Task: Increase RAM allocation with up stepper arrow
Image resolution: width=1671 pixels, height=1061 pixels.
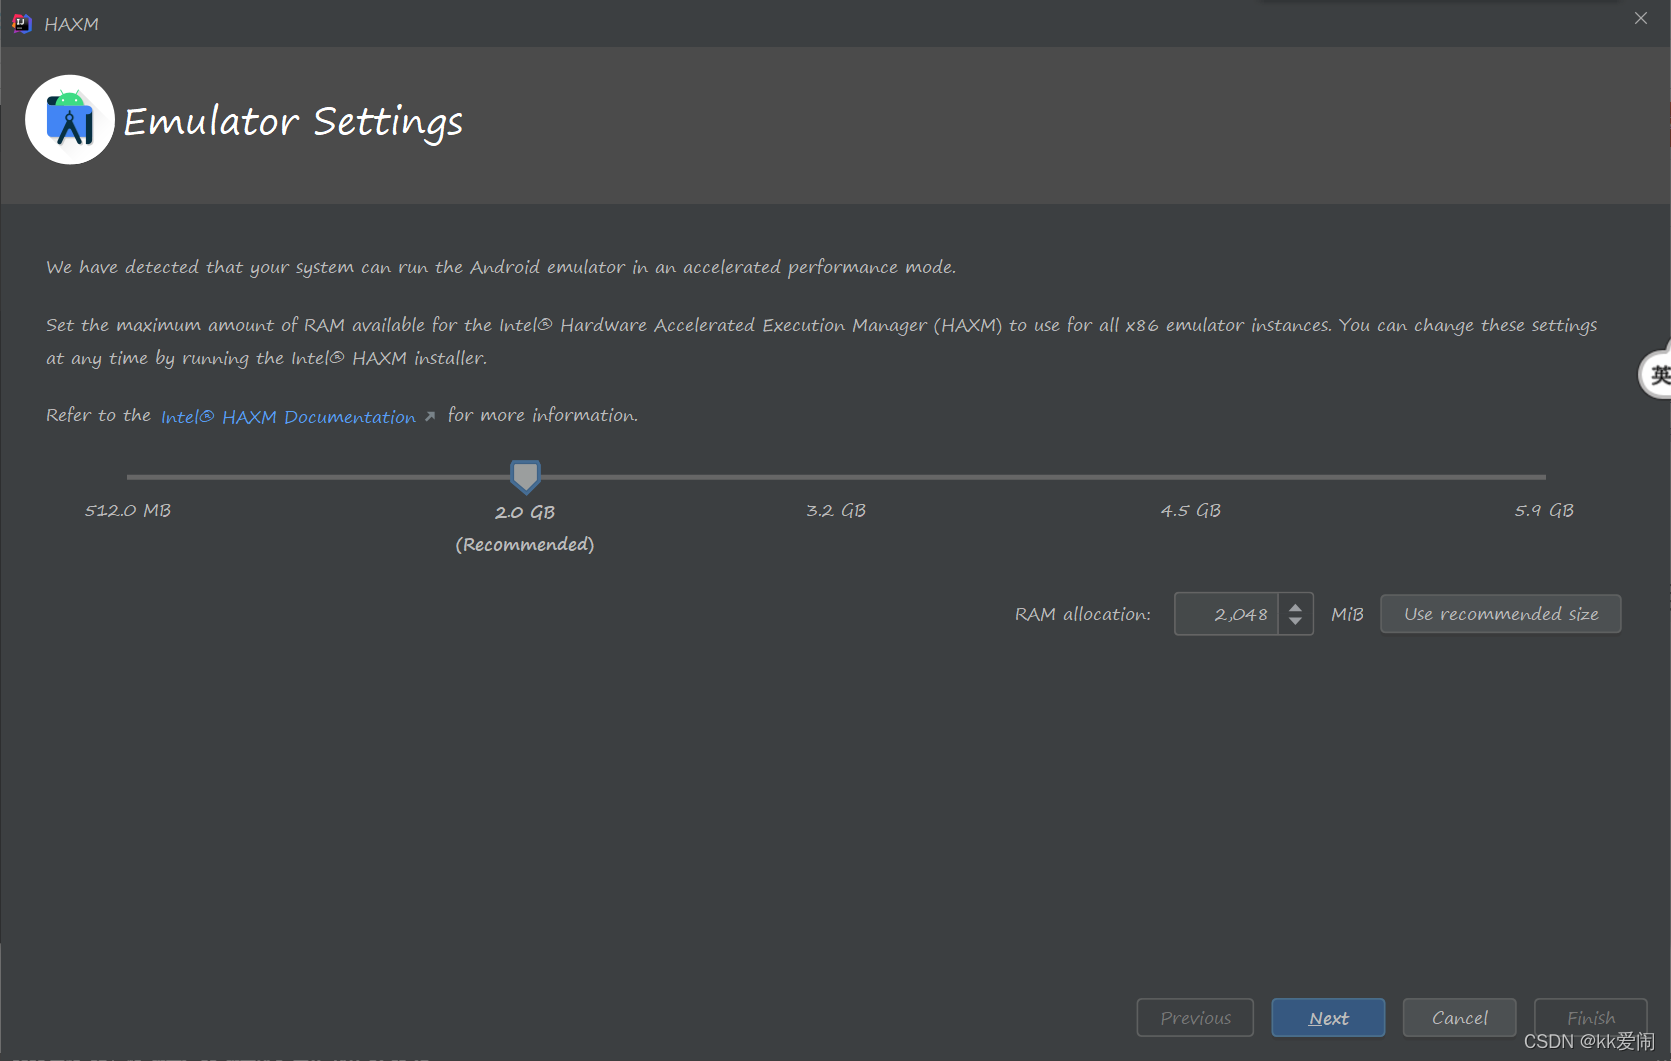Action: [x=1295, y=606]
